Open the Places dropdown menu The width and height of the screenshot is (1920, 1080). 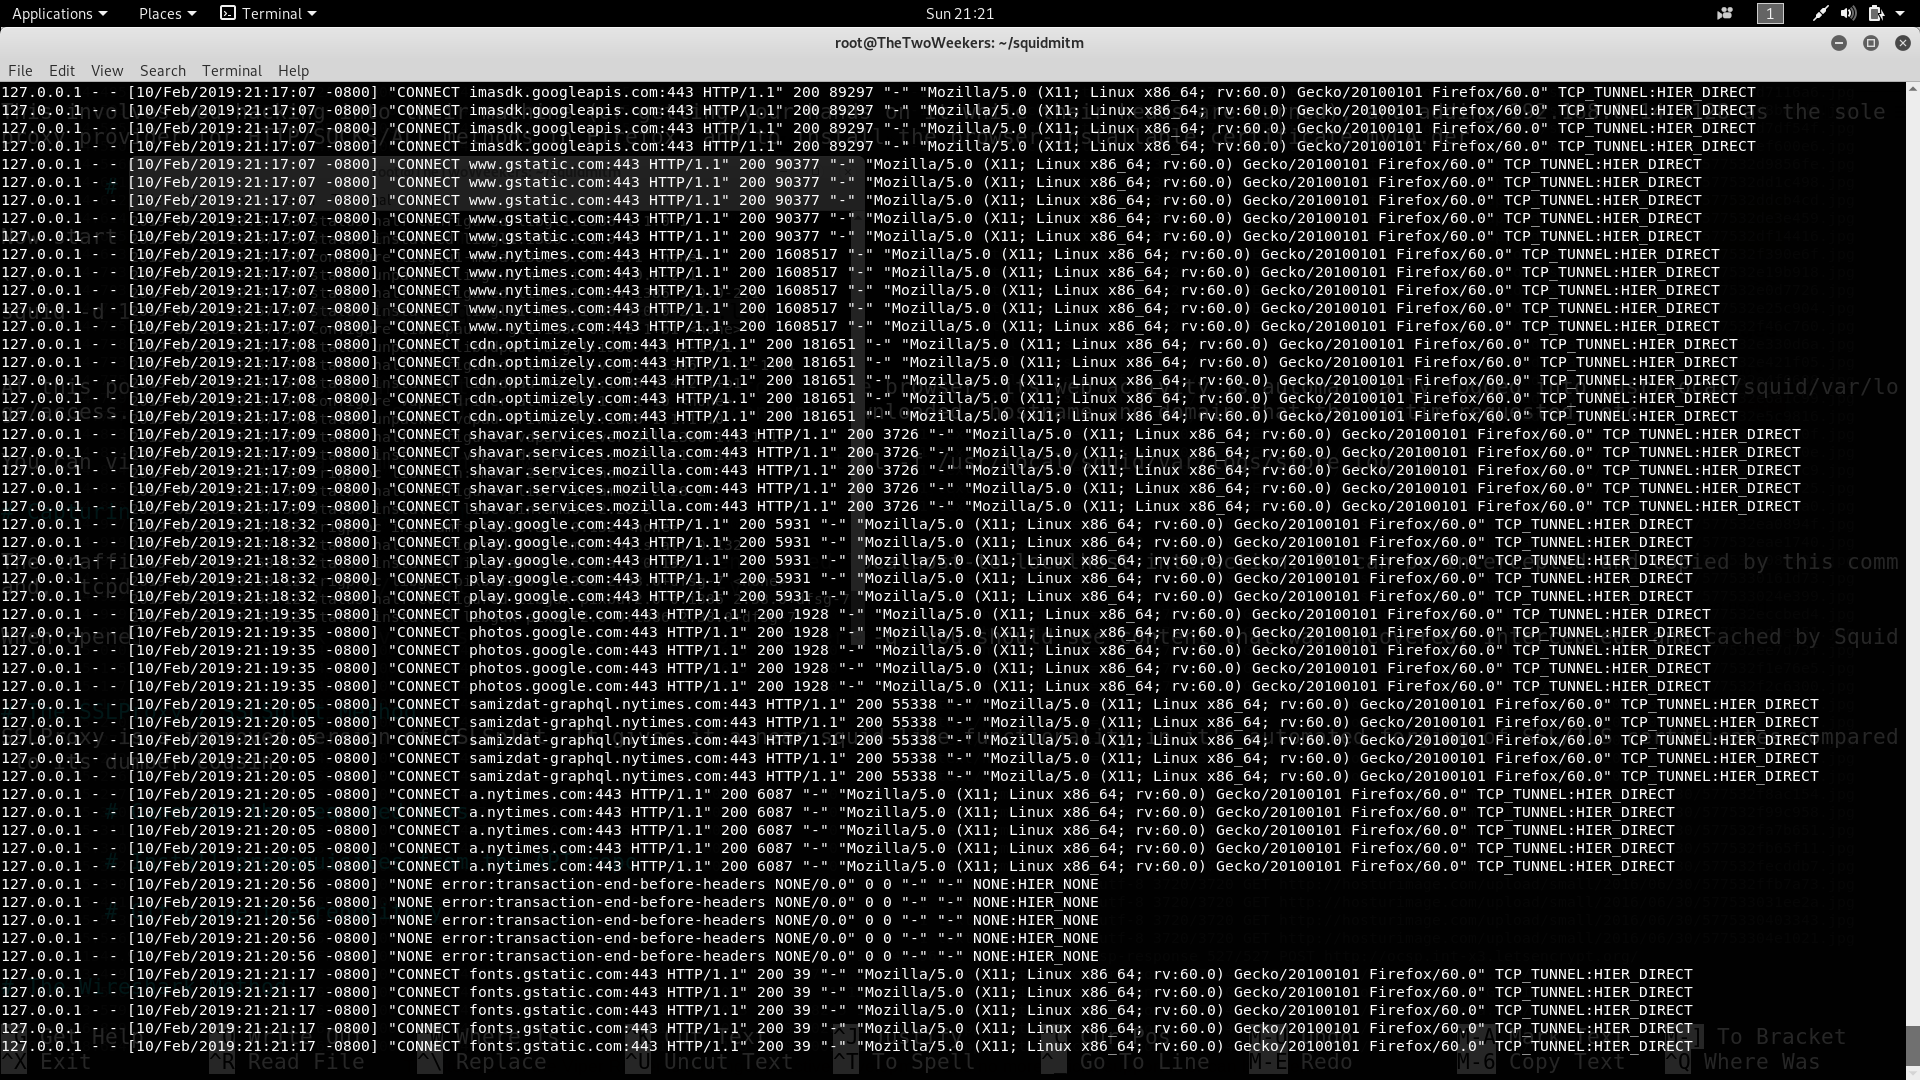(167, 13)
